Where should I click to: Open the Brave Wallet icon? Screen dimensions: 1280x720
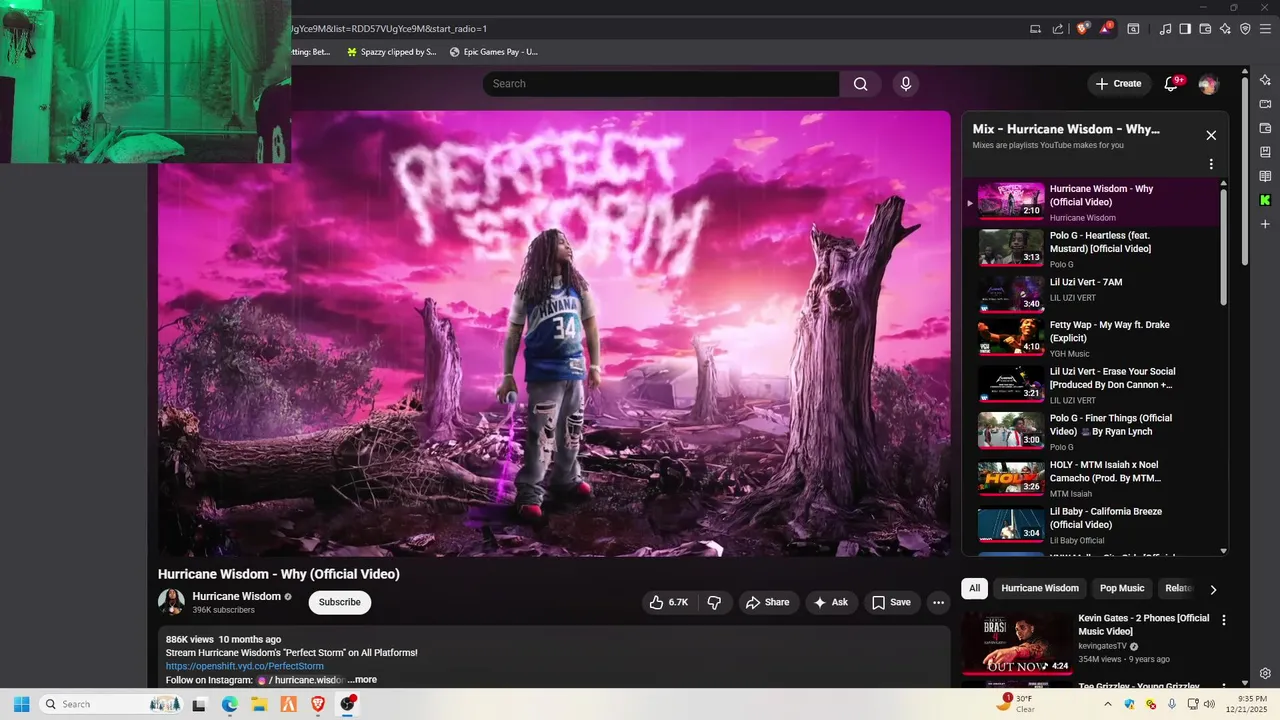(1205, 29)
